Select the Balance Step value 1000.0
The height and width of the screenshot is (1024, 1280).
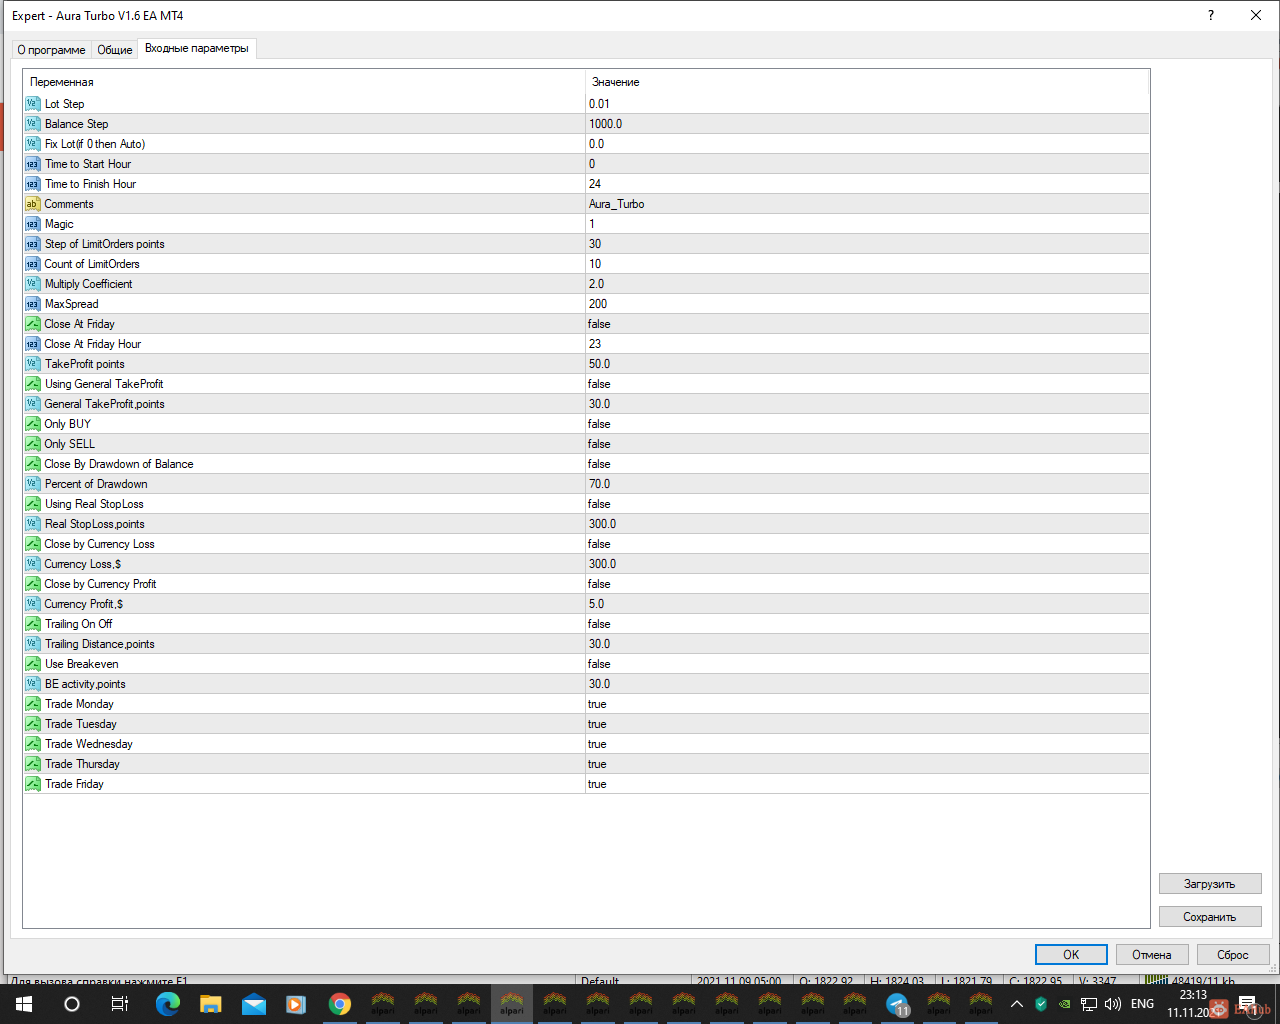coord(605,124)
